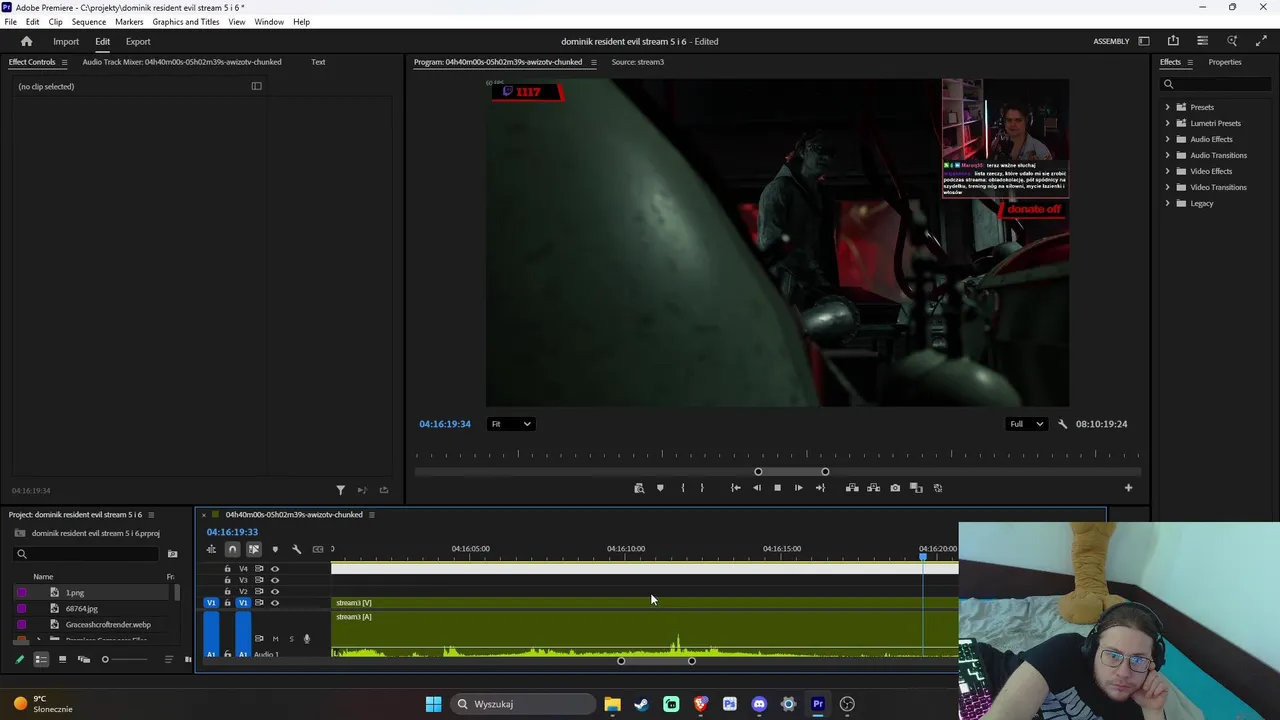Open the Markers menu
Image resolution: width=1280 pixels, height=720 pixels.
point(129,22)
